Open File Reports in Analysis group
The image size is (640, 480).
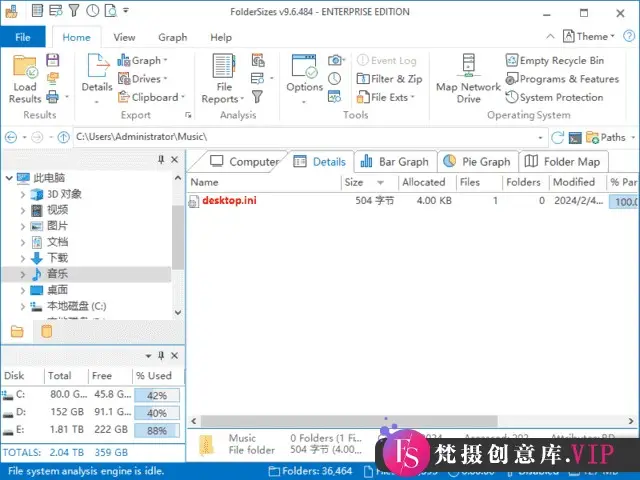pos(223,79)
